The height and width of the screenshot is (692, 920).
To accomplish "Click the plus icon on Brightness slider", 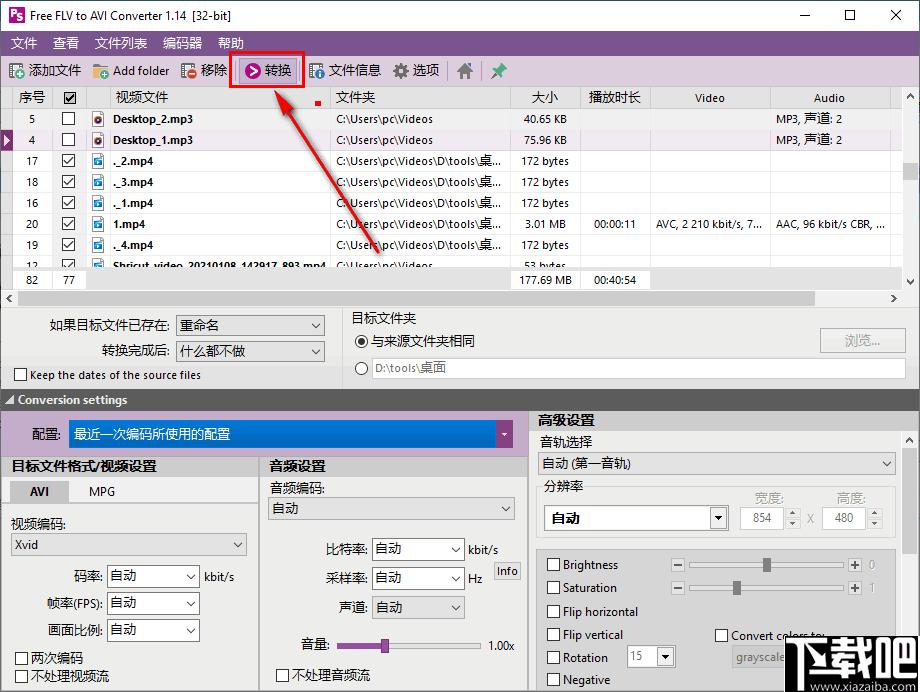I will tap(855, 565).
